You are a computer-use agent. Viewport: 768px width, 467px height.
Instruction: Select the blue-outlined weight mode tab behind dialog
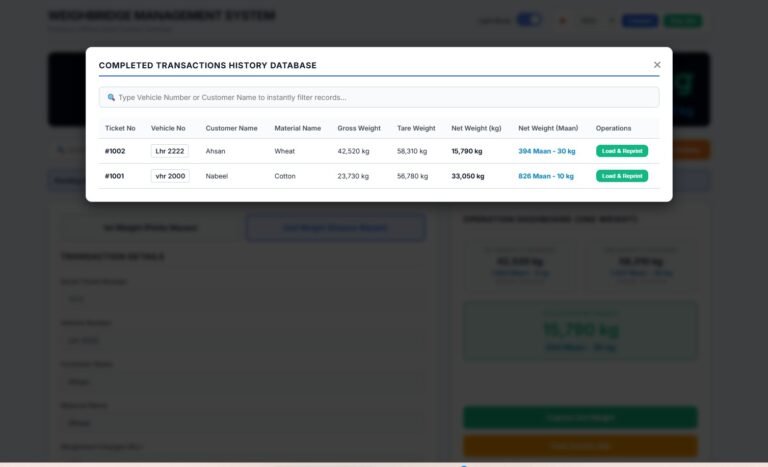[x=336, y=227]
